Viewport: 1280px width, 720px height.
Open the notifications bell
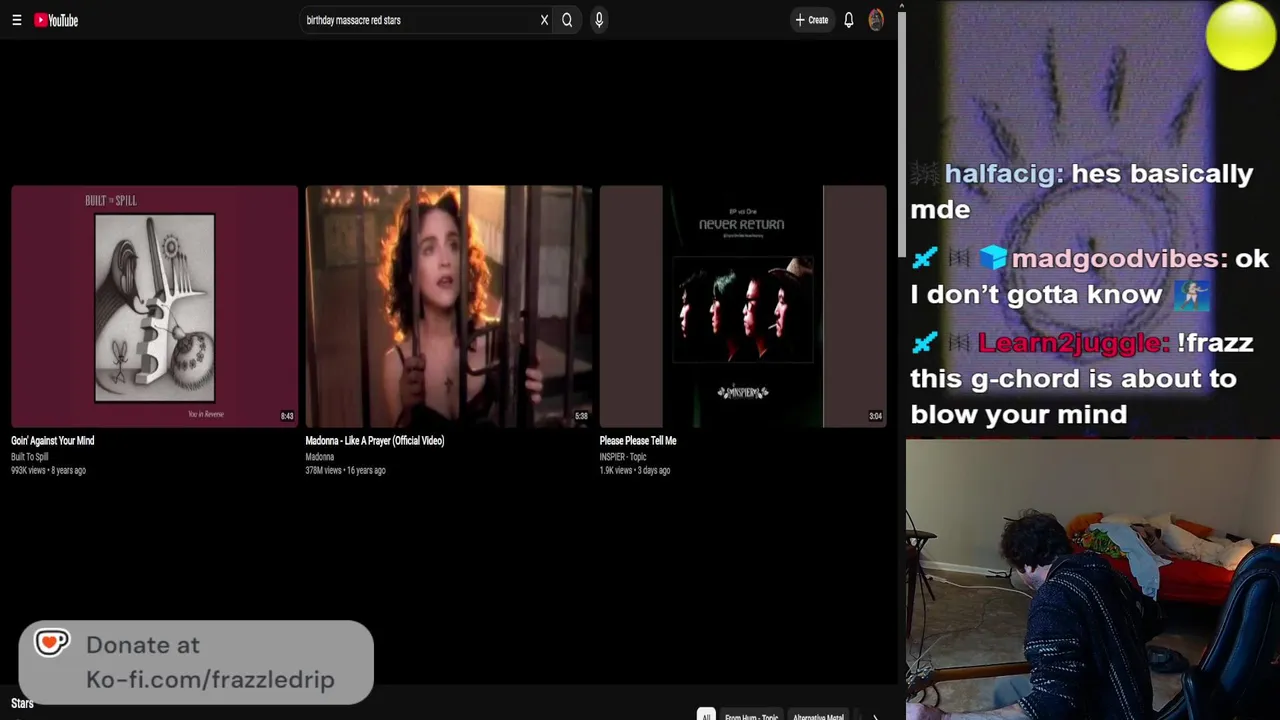[x=848, y=20]
